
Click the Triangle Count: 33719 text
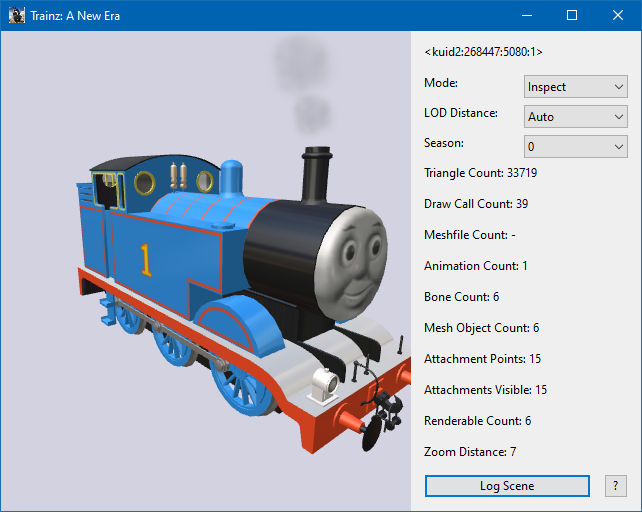(480, 173)
